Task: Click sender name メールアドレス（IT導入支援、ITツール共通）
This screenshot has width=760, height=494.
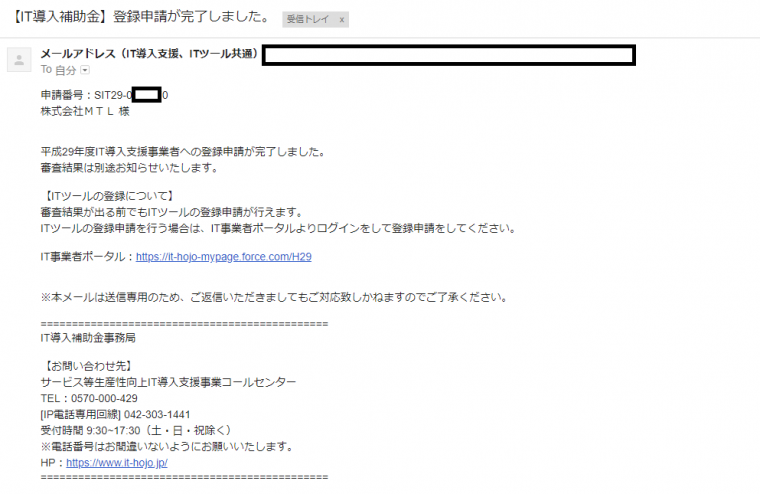Action: pyautogui.click(x=150, y=54)
